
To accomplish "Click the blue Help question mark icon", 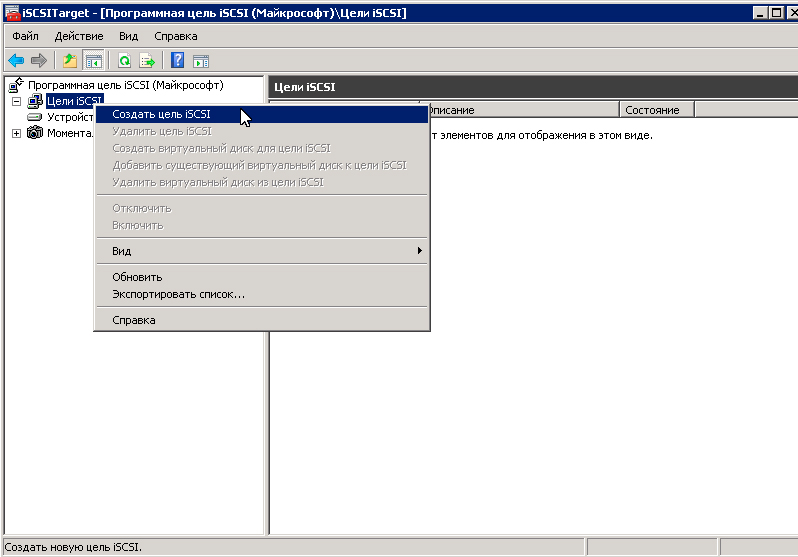I will (177, 61).
